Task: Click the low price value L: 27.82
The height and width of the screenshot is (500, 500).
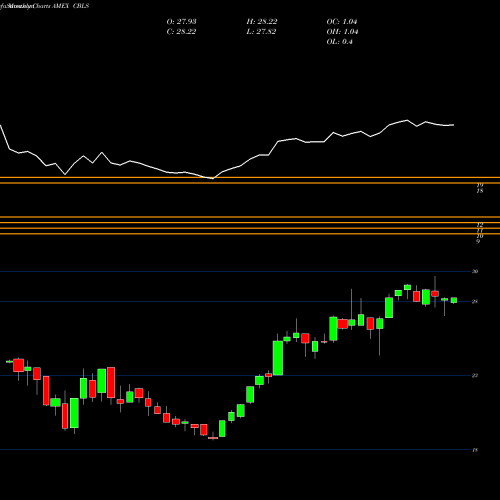Action: point(261,32)
